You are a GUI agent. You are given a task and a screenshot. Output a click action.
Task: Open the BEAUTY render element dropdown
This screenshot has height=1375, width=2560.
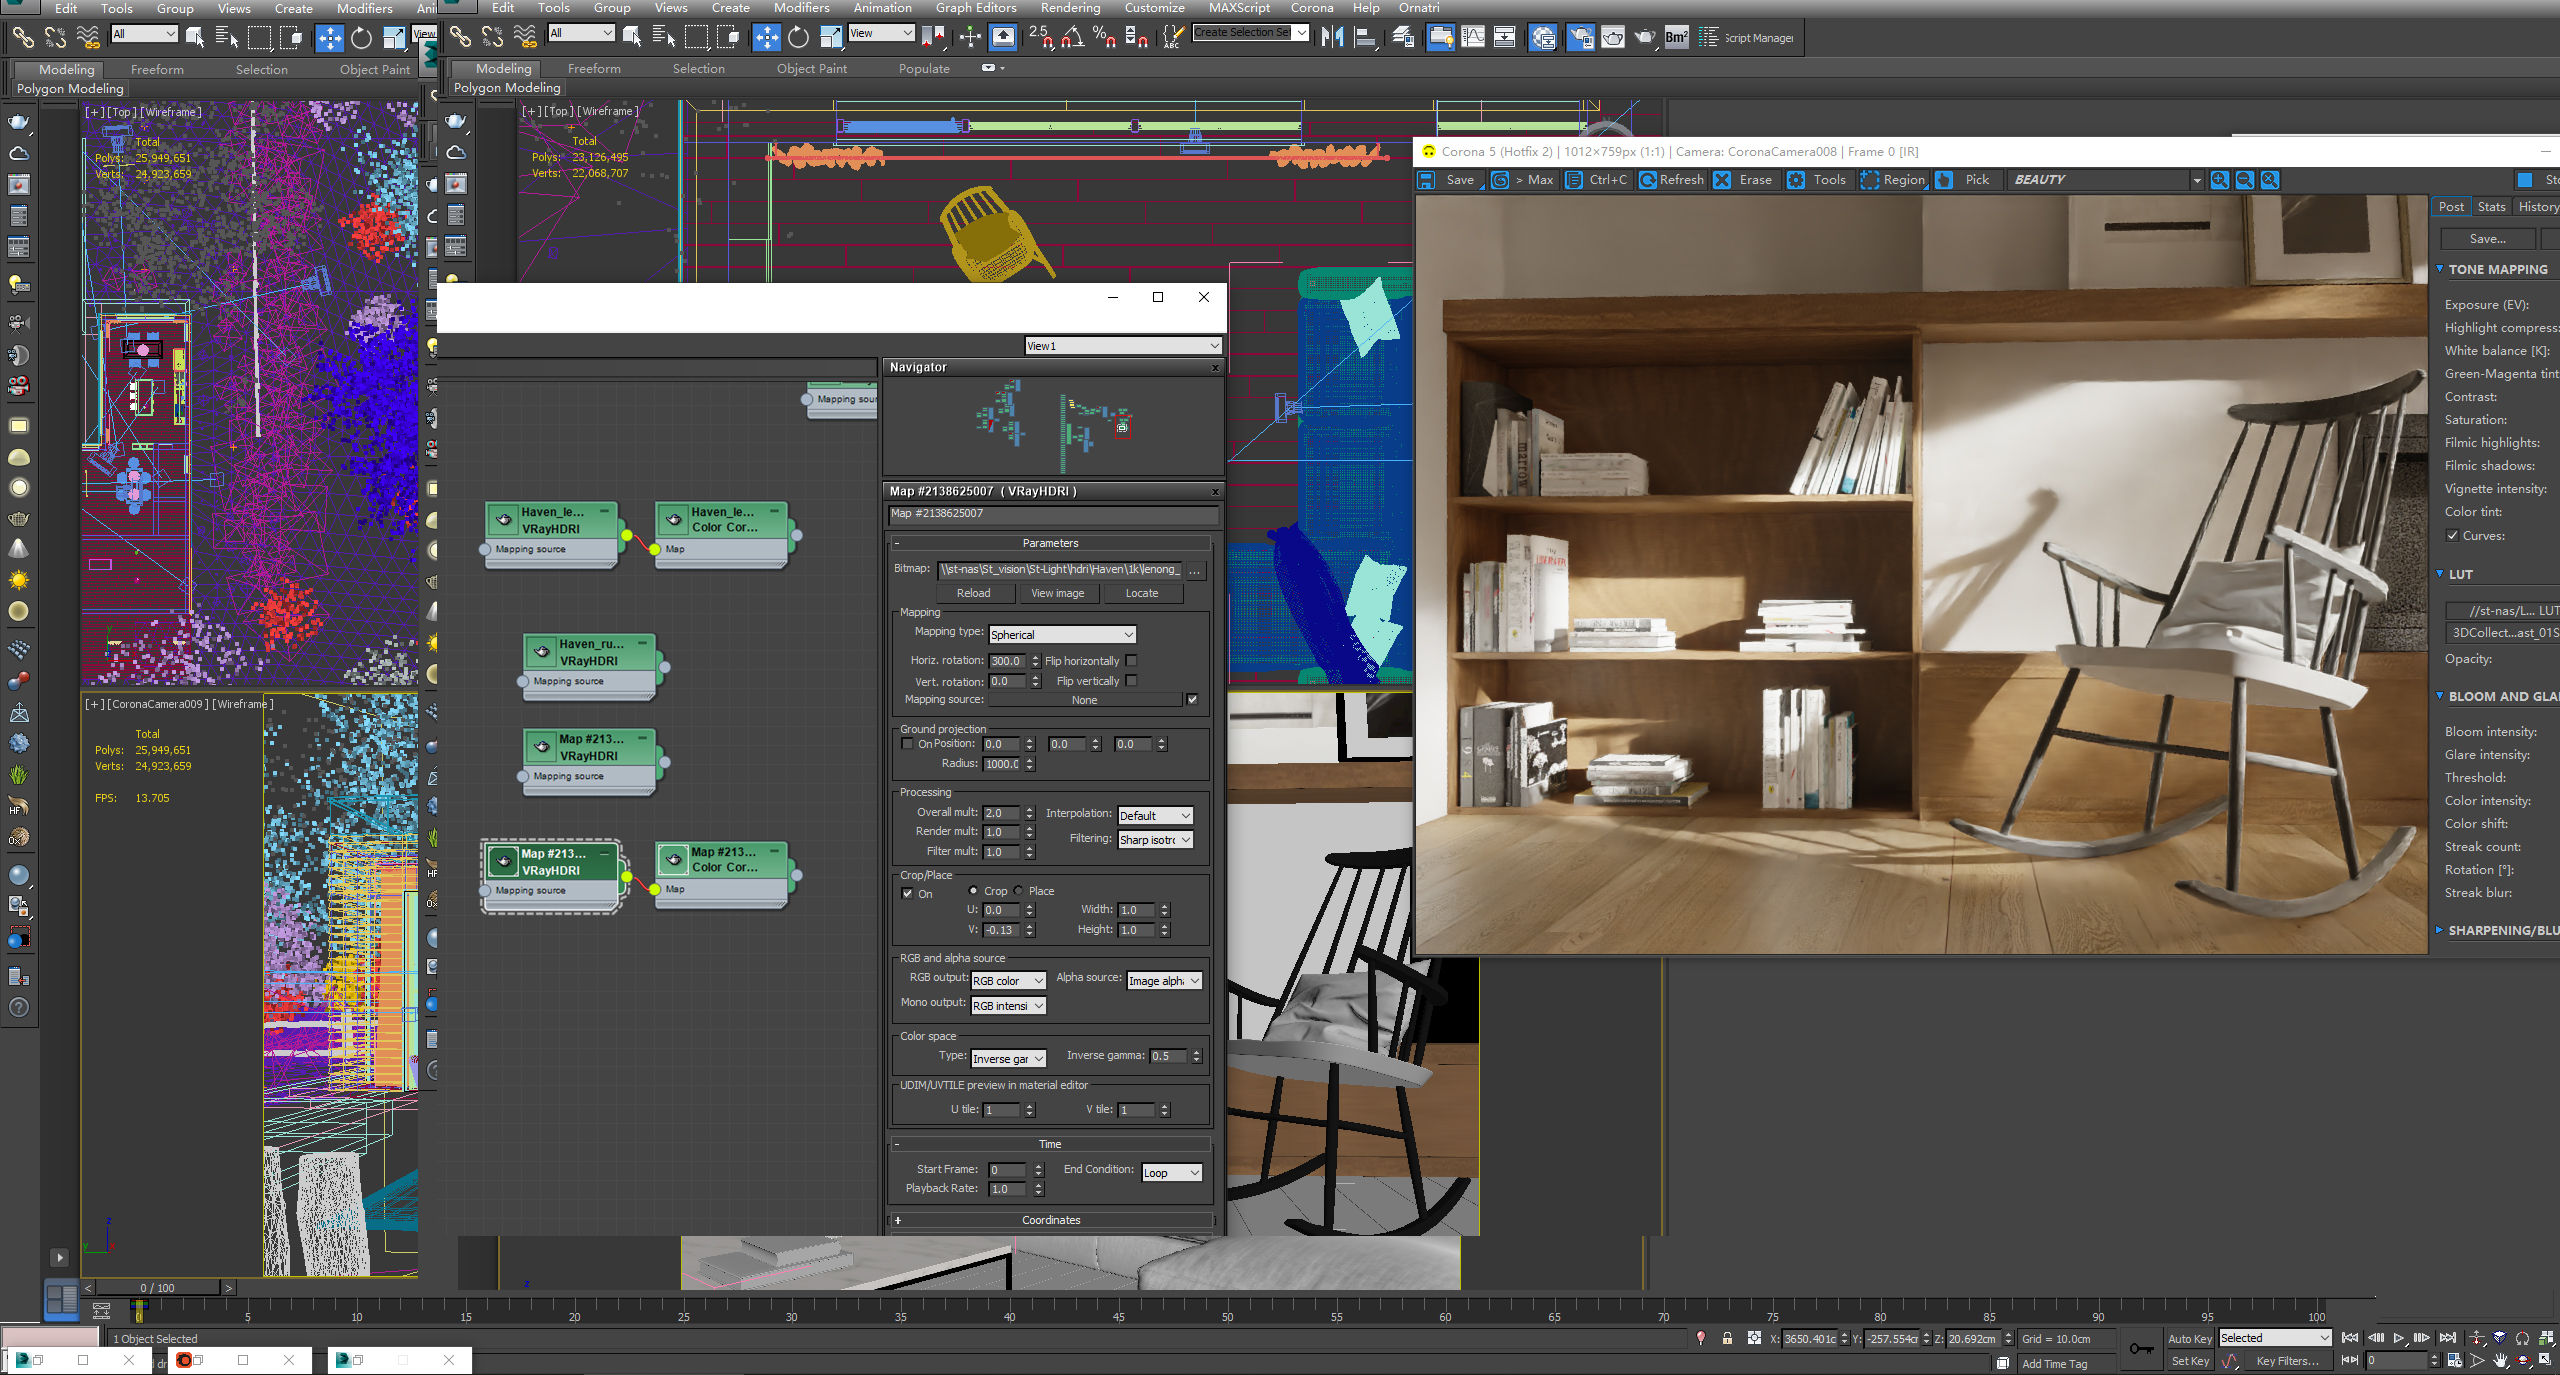2106,180
